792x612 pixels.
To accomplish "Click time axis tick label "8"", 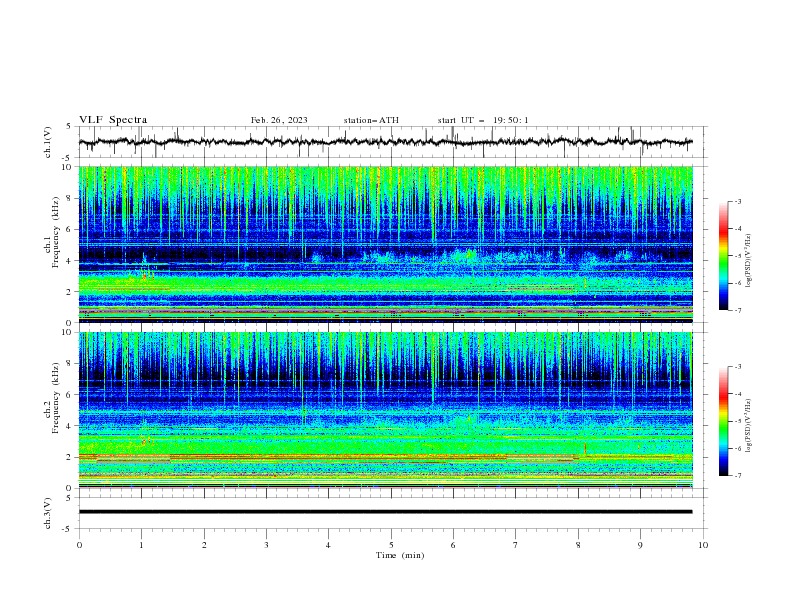I will coord(578,545).
